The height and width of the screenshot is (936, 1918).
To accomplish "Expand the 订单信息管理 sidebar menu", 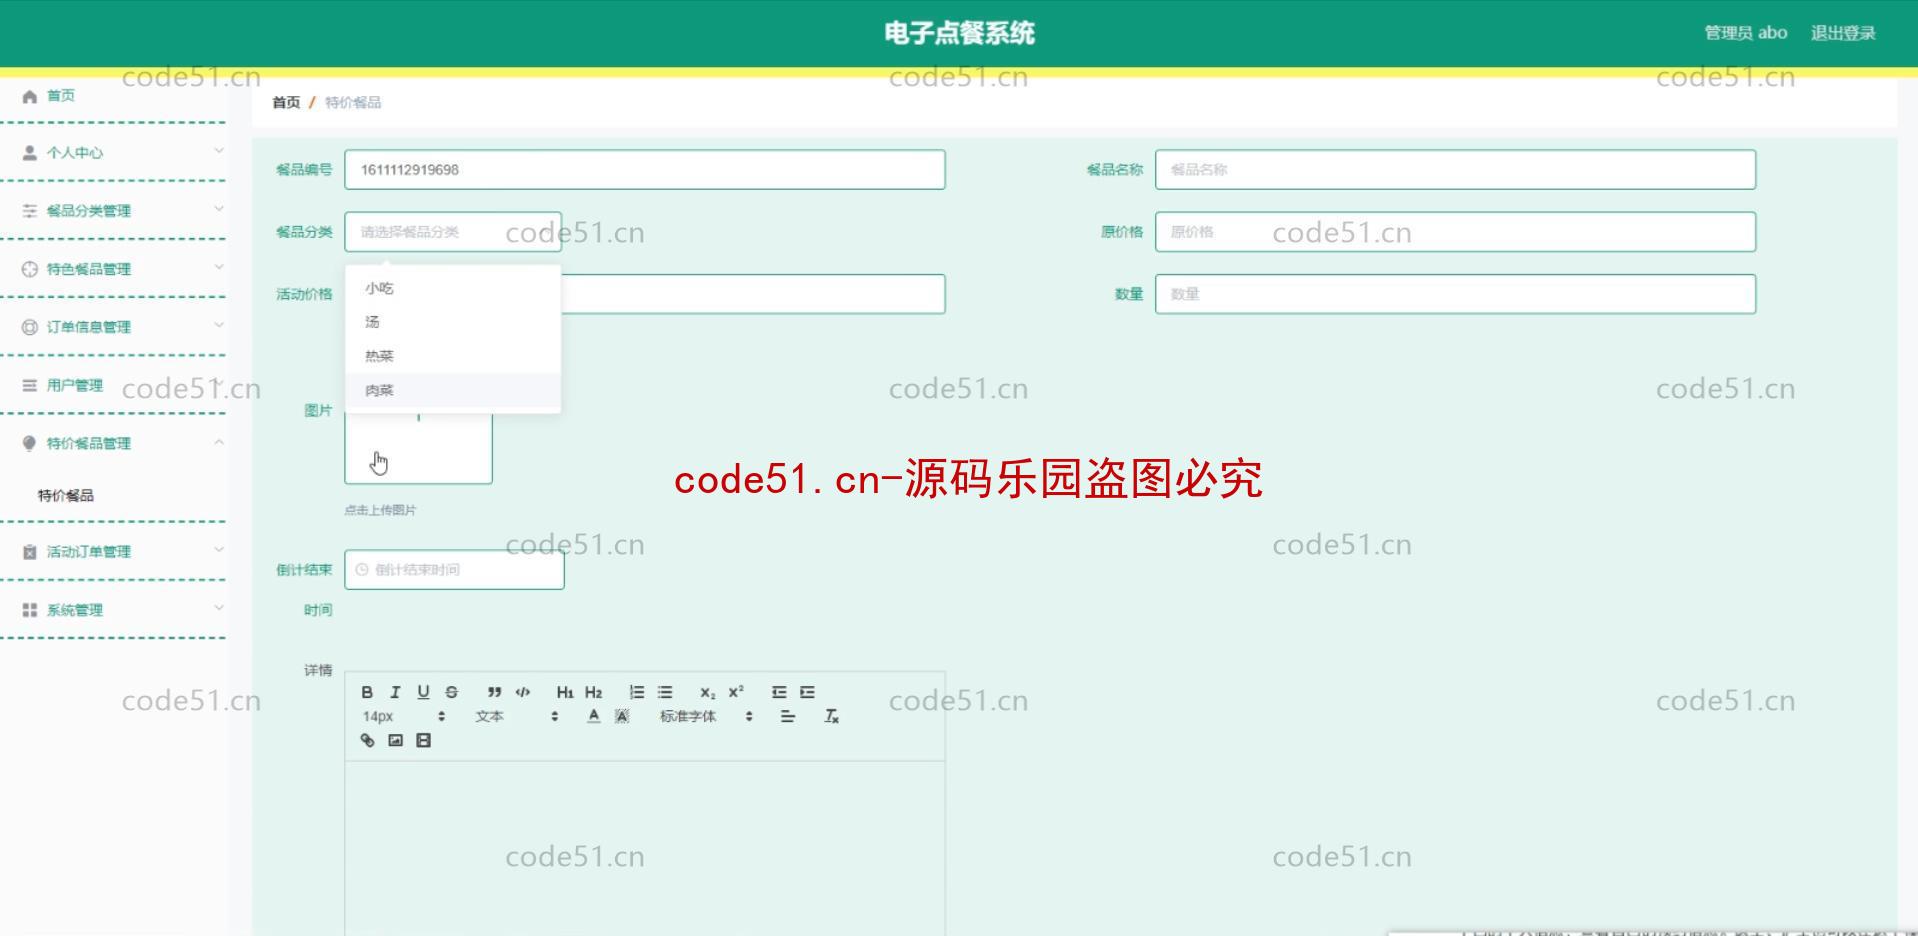I will 113,327.
